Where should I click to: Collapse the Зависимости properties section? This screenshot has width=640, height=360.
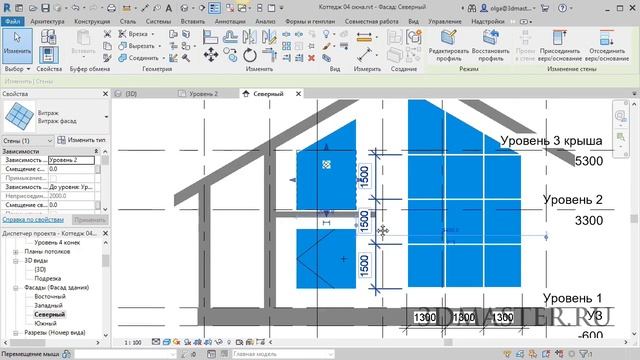(x=96, y=151)
